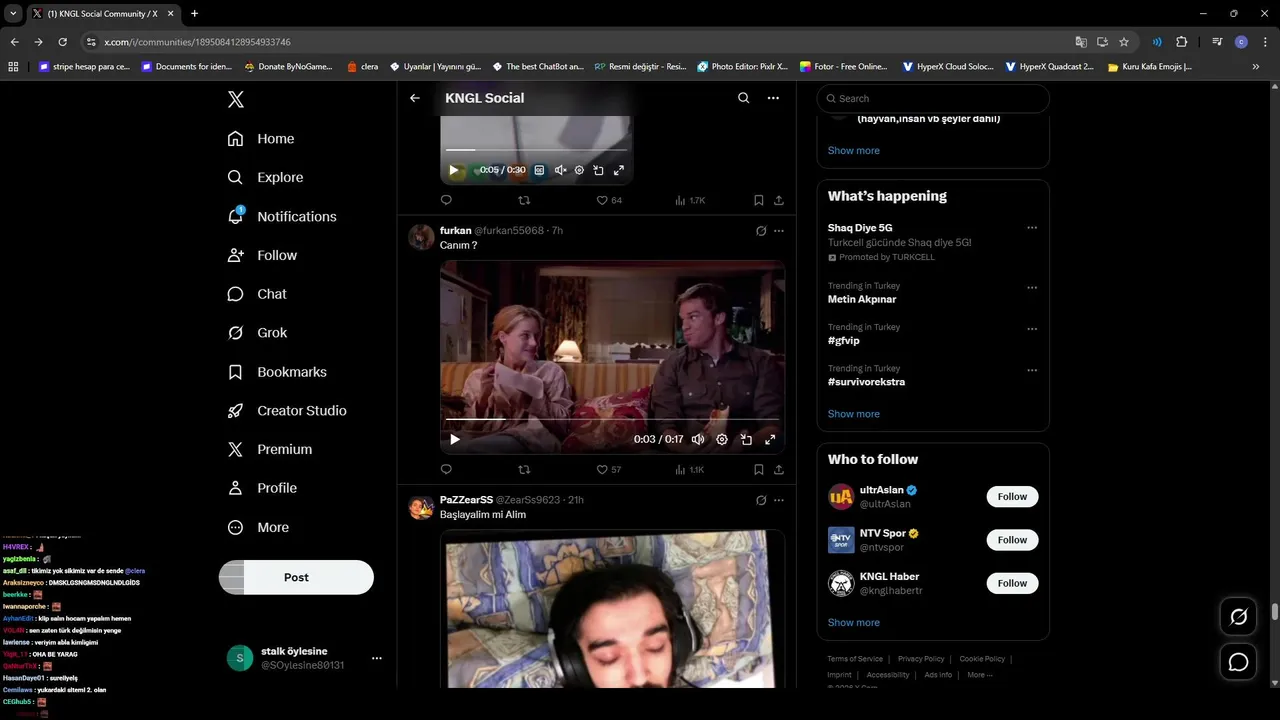The image size is (1280, 720).
Task: Open the floating Grok button
Action: (x=1238, y=617)
